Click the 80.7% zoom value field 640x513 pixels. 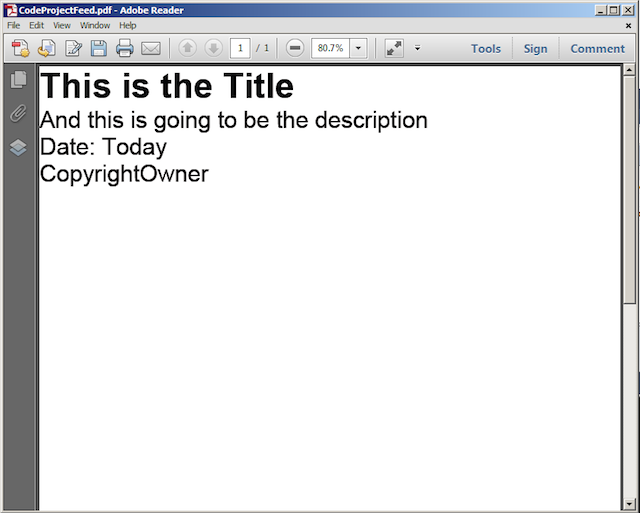tap(330, 48)
